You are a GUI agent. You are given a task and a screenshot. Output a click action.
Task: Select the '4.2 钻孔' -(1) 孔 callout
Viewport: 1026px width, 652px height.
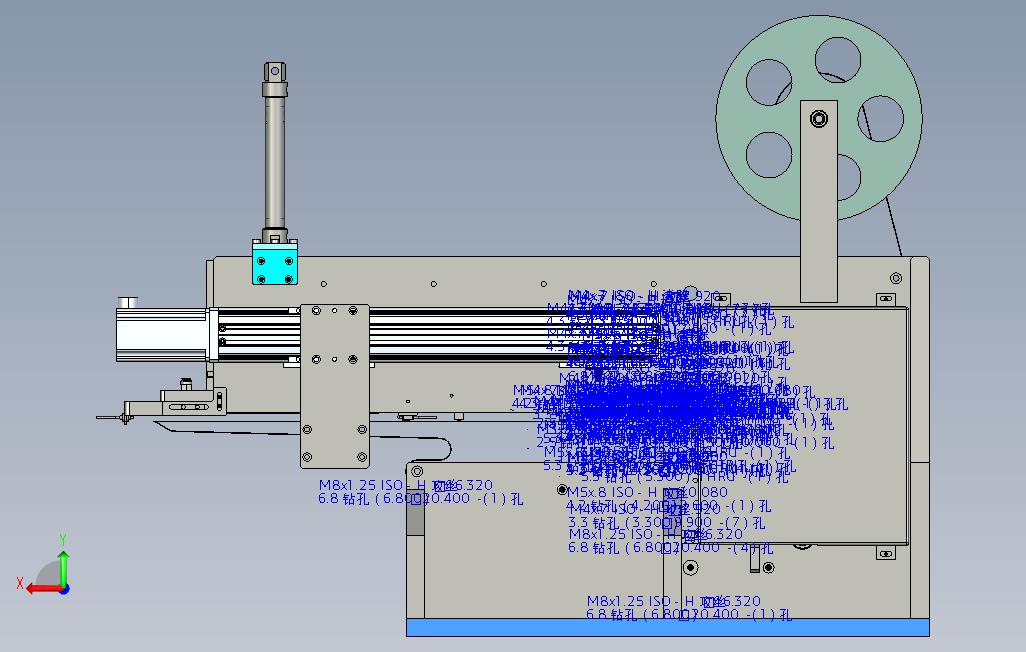pyautogui.click(x=669, y=506)
